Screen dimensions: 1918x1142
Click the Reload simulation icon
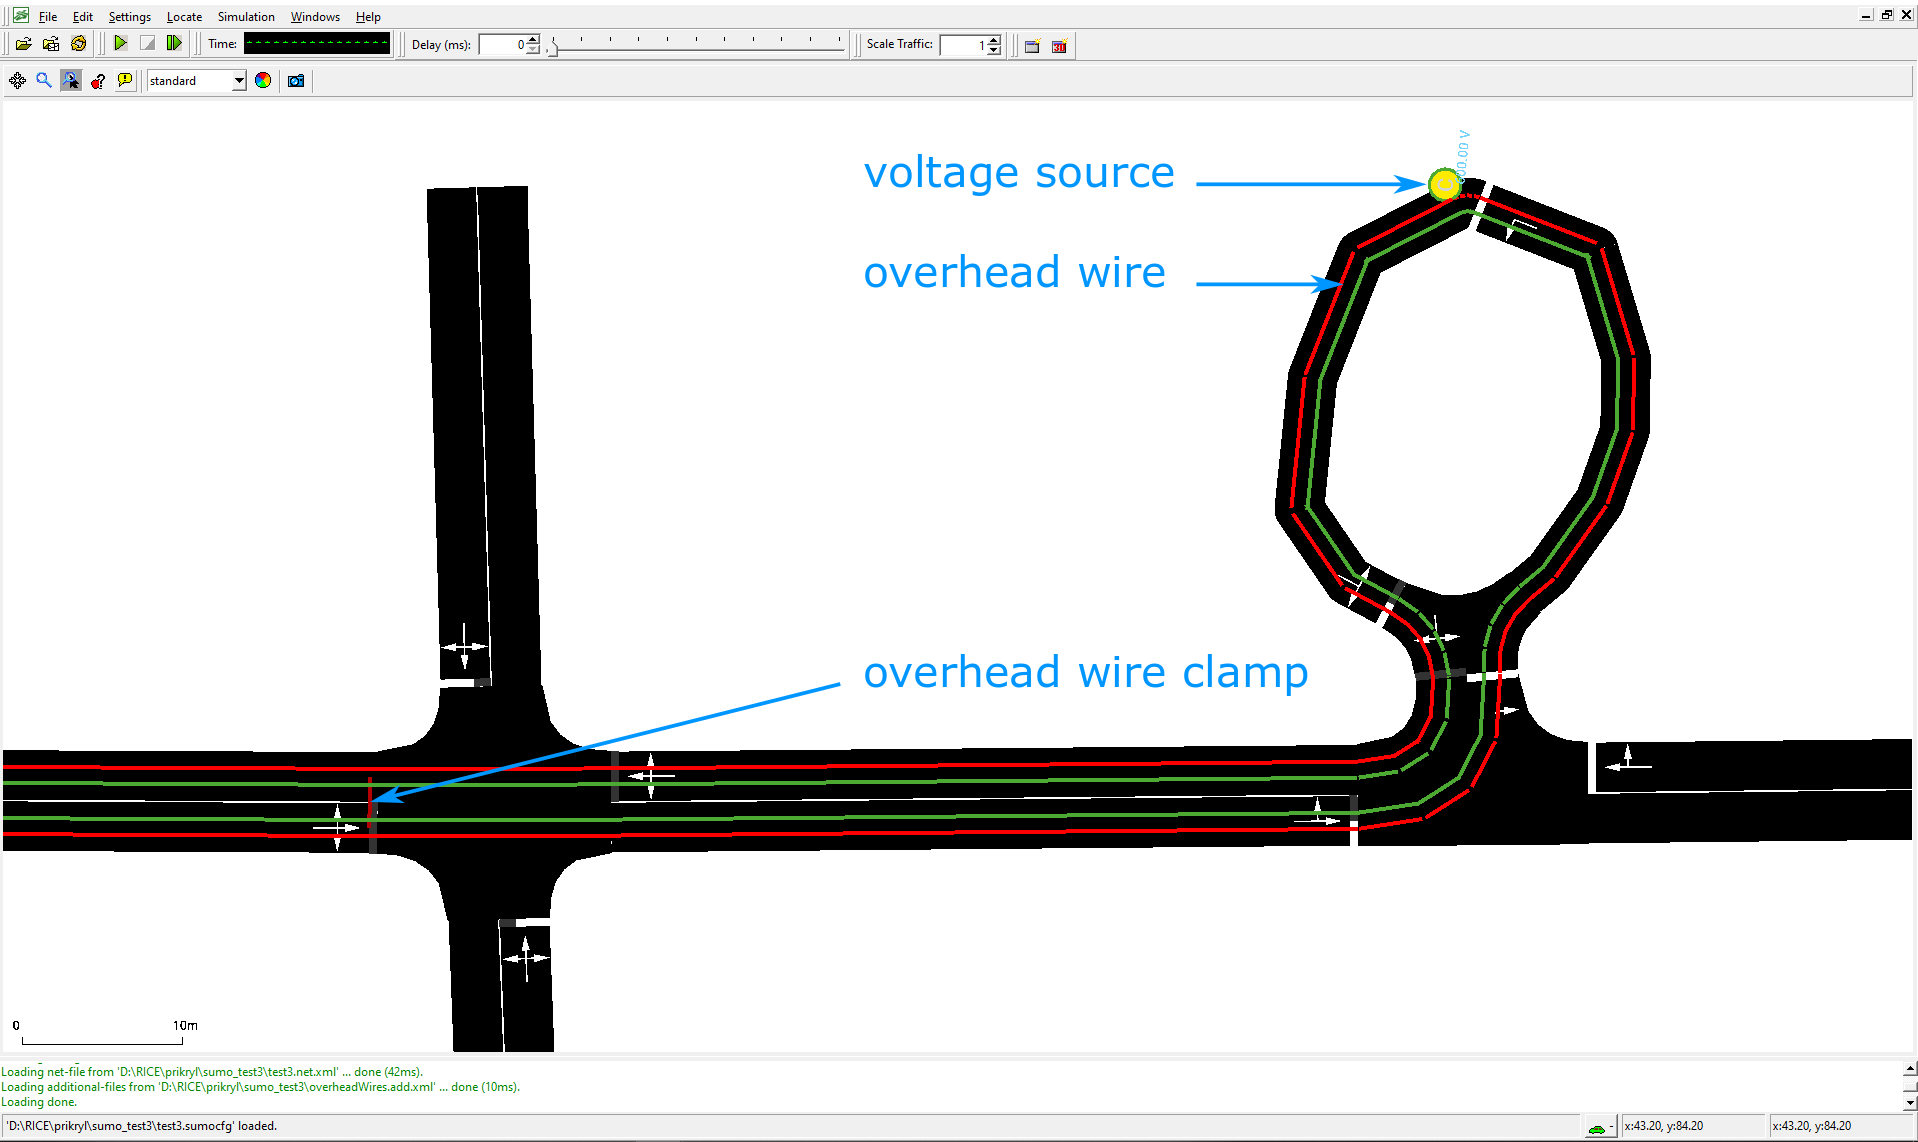click(x=79, y=44)
